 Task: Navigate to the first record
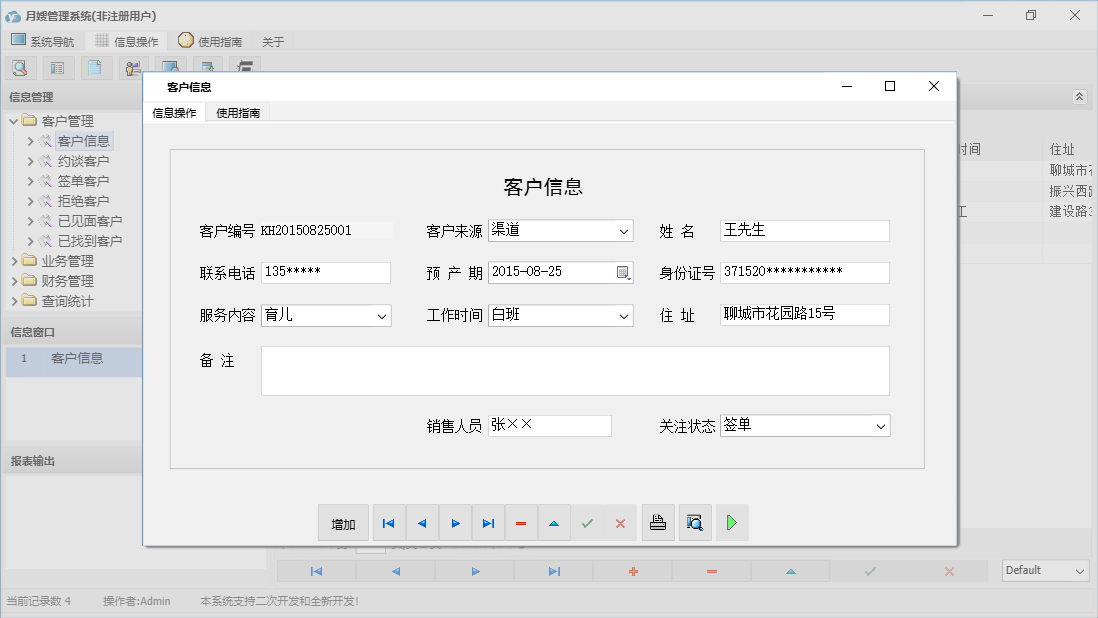click(x=389, y=522)
